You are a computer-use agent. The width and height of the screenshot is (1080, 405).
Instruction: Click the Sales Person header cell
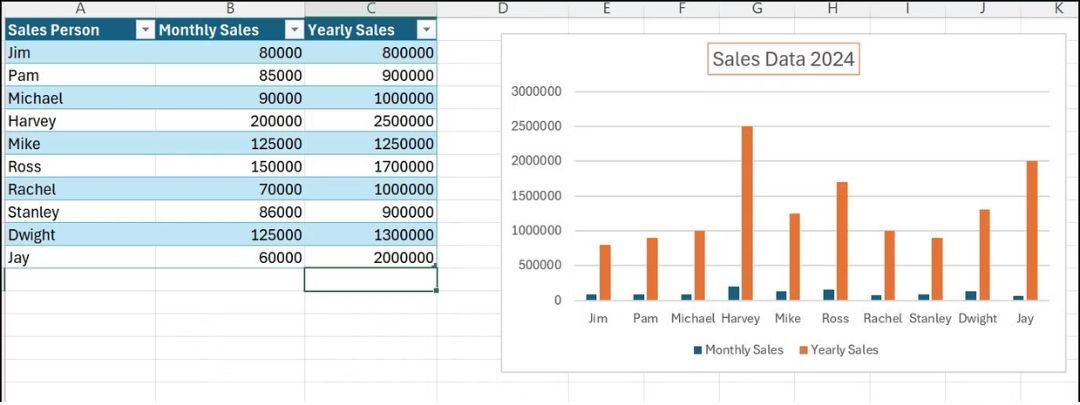(x=68, y=30)
